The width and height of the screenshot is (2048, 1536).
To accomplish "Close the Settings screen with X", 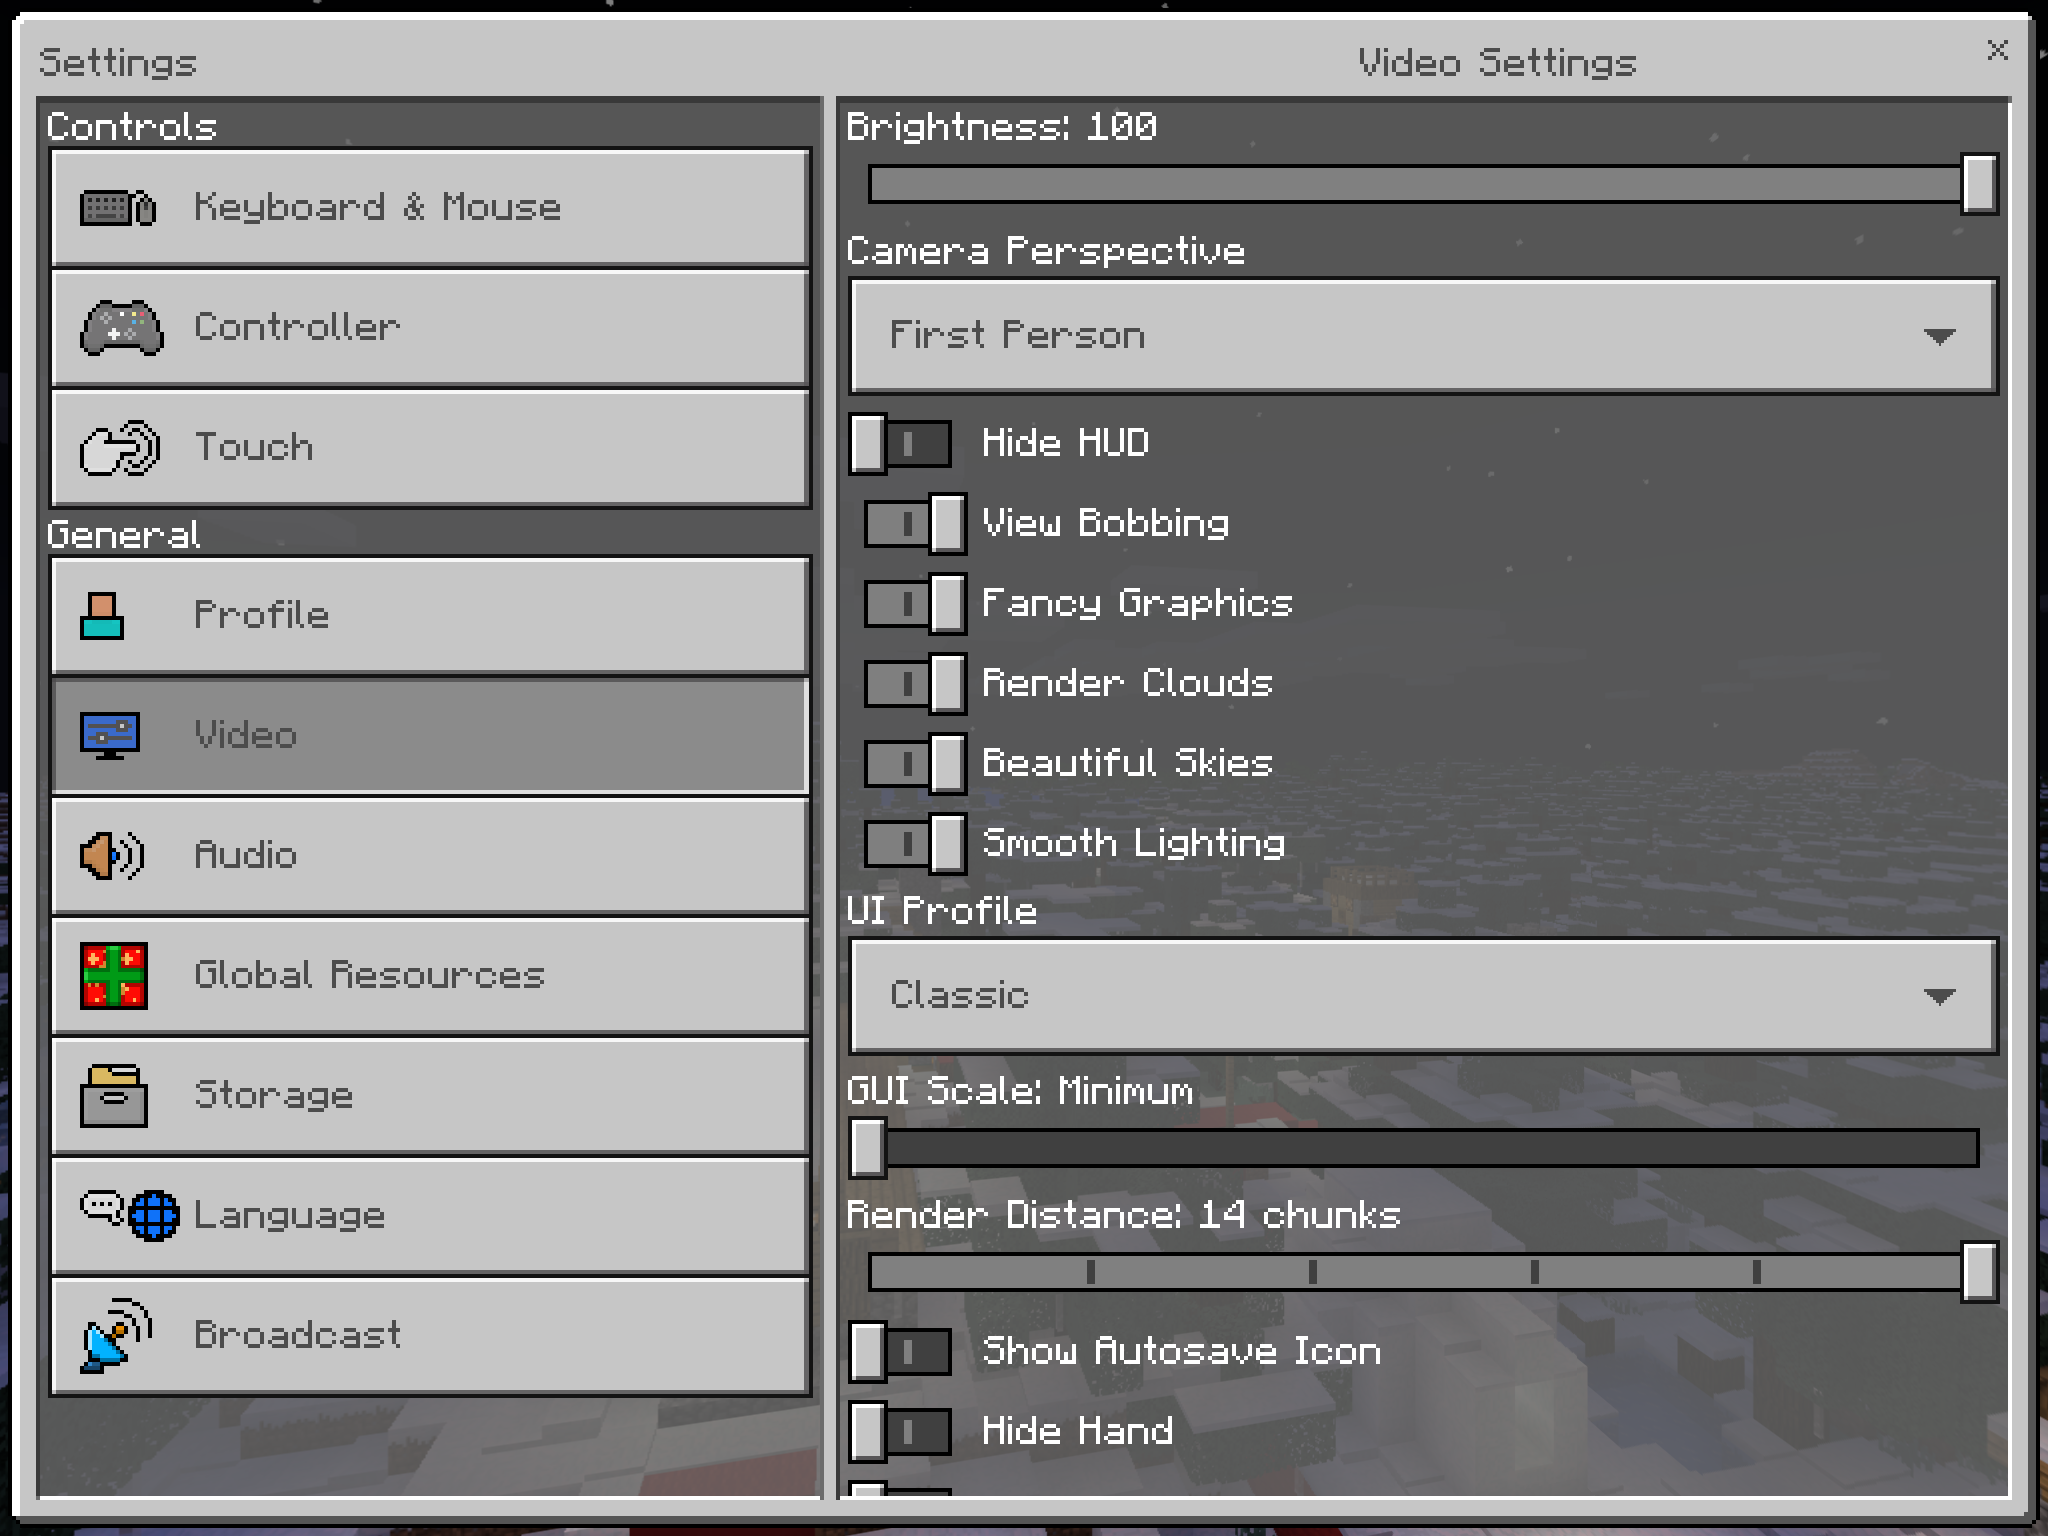I will (x=1997, y=50).
